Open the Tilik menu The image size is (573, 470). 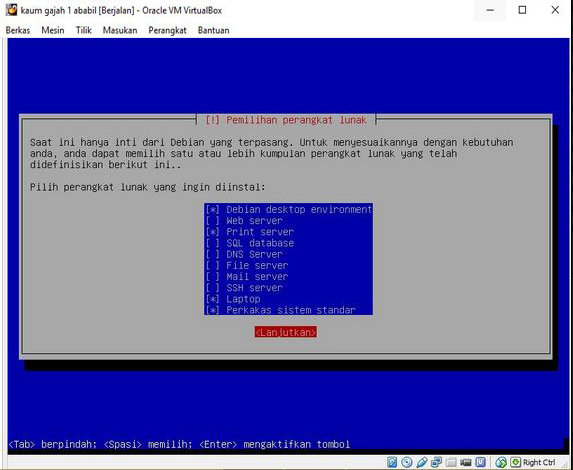(83, 30)
